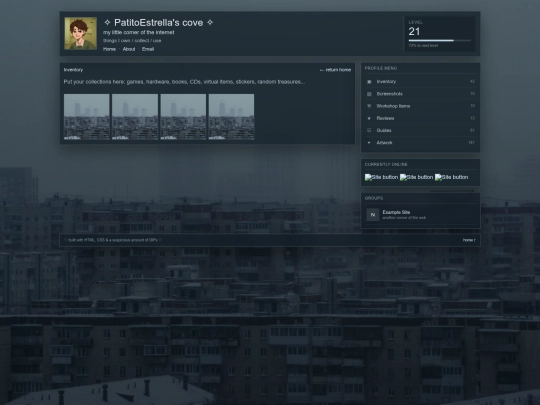The image size is (540, 405).
Task: Open the third inventory thumbnail
Action: (183, 117)
